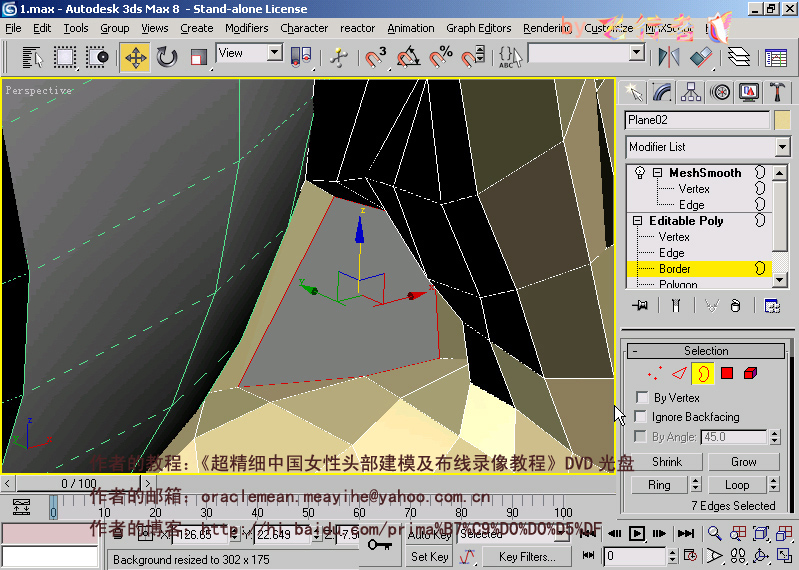Open Key Filters dialog

pos(526,556)
